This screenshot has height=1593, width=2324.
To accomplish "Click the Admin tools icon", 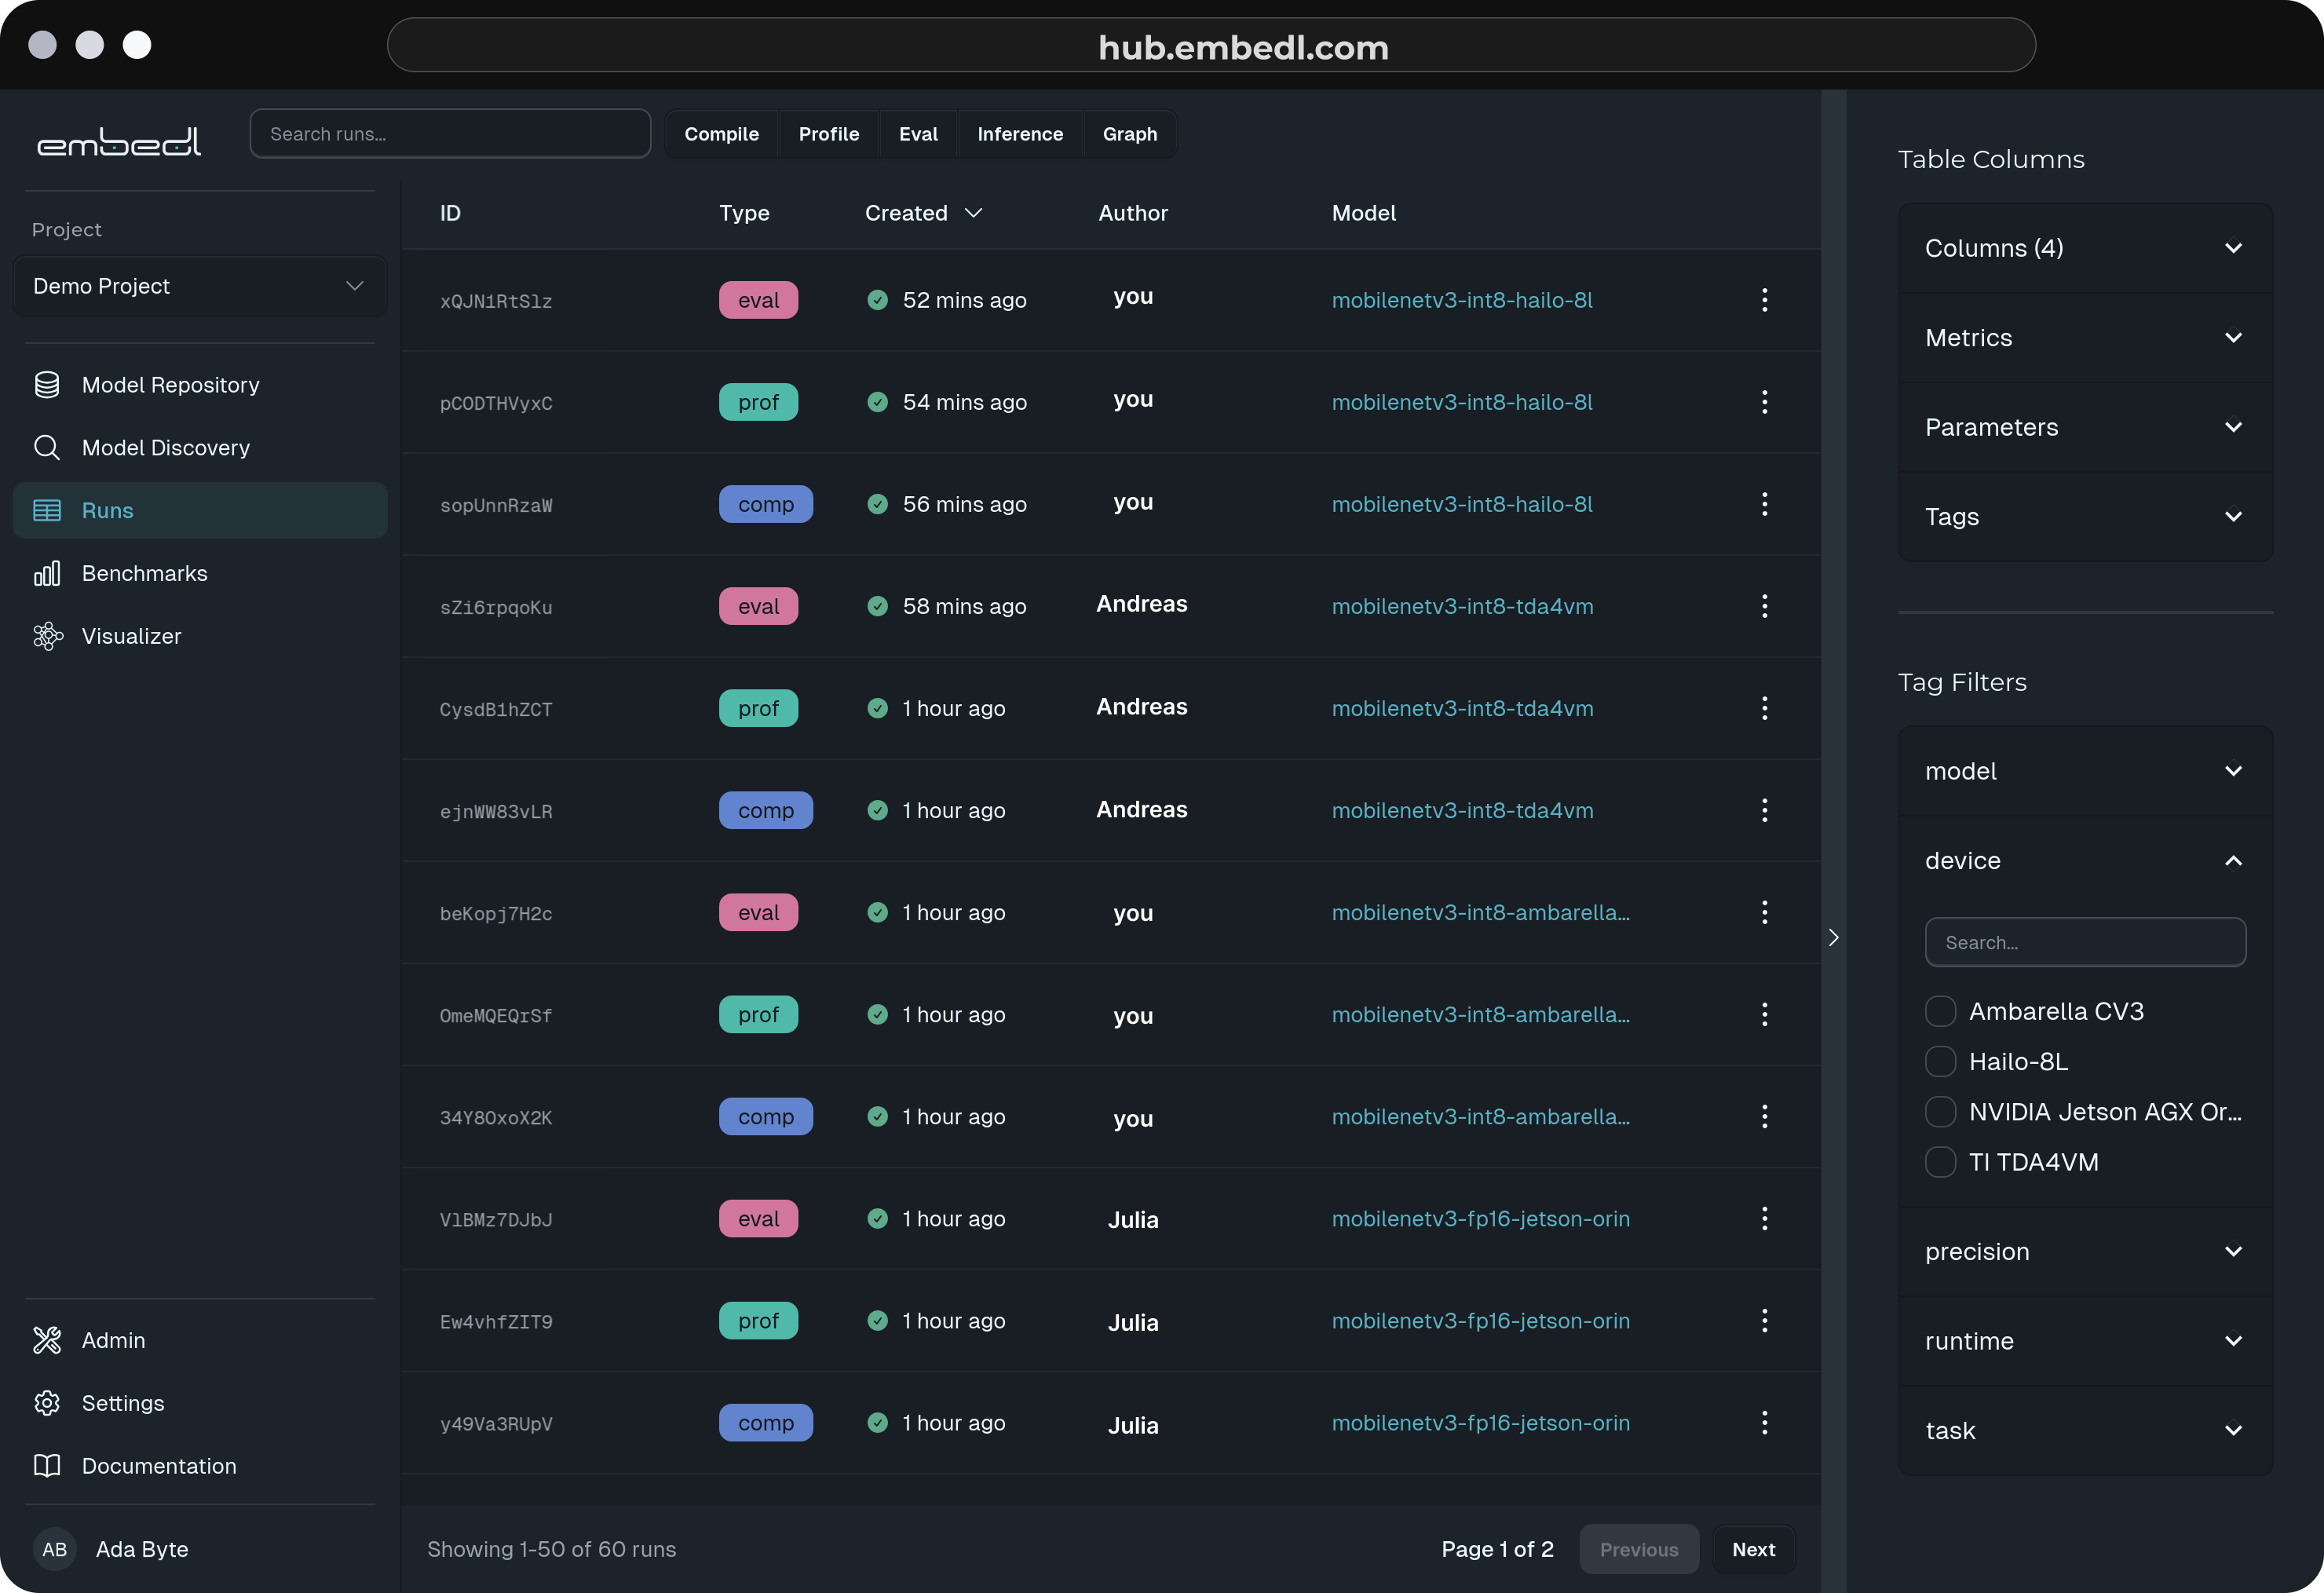I will pyautogui.click(x=47, y=1340).
